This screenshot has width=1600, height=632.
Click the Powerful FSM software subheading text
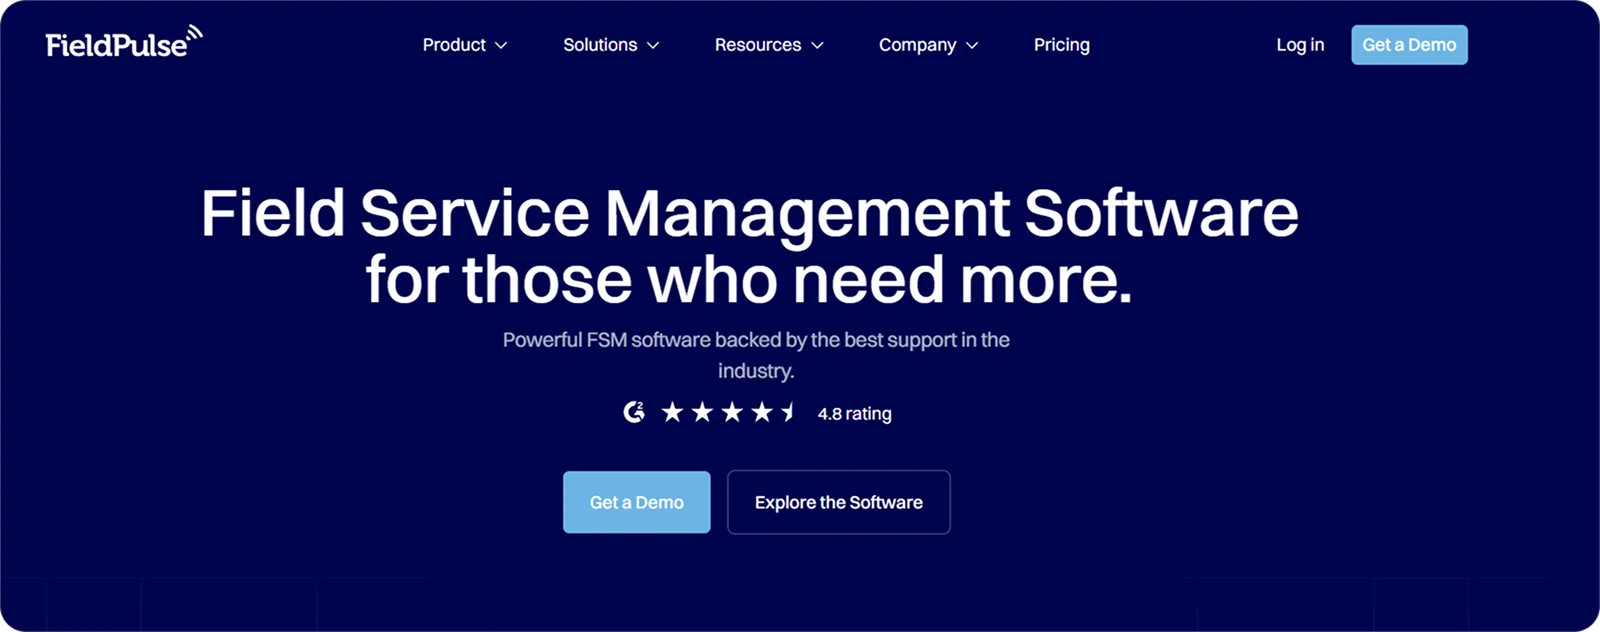click(x=756, y=355)
